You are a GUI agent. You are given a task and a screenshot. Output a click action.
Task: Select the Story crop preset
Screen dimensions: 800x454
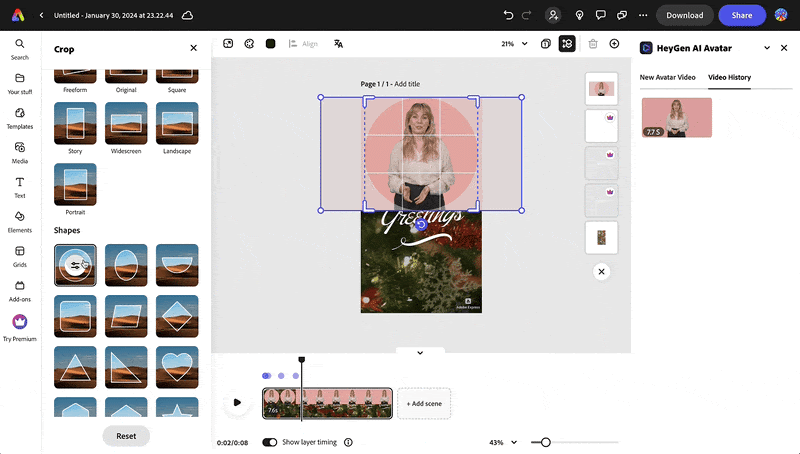(x=75, y=123)
